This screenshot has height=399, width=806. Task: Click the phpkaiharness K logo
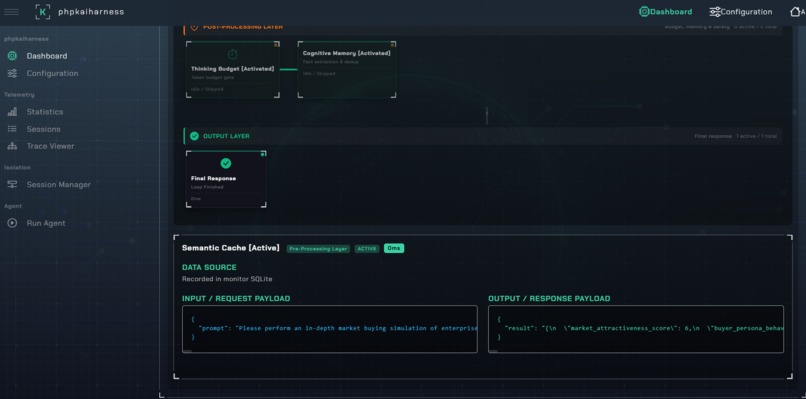coord(43,11)
